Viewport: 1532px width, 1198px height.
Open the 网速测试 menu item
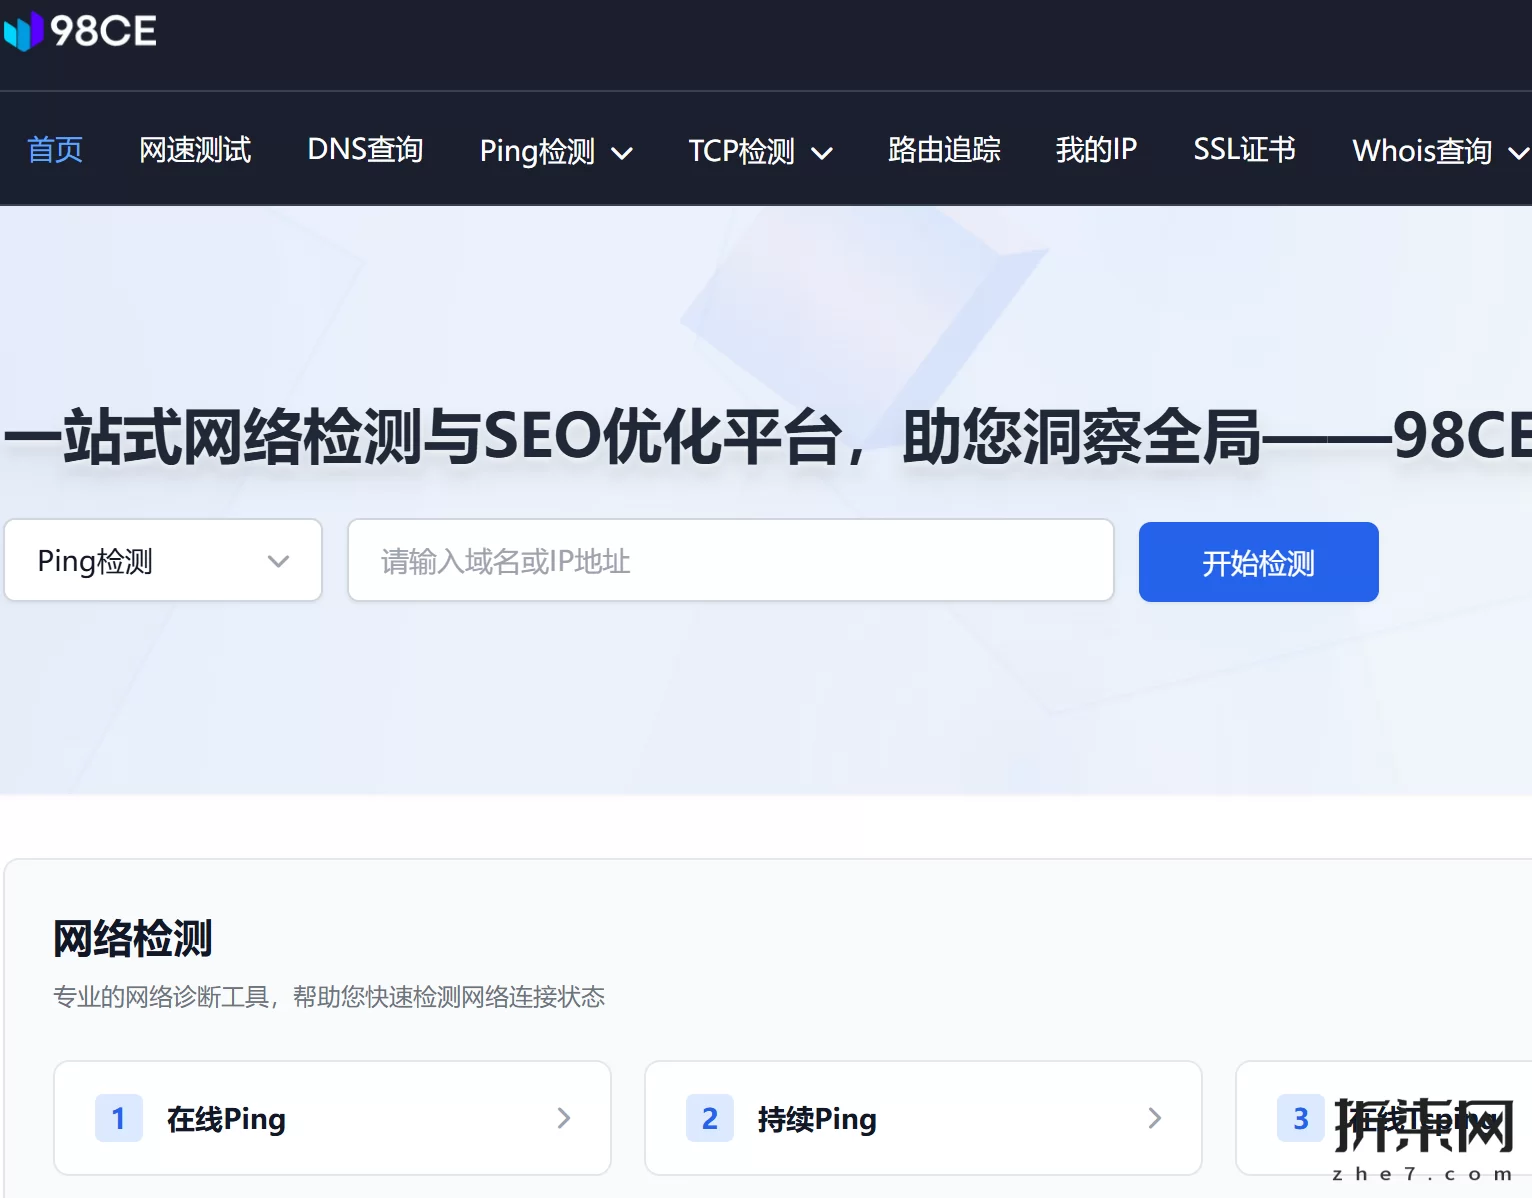click(x=196, y=151)
